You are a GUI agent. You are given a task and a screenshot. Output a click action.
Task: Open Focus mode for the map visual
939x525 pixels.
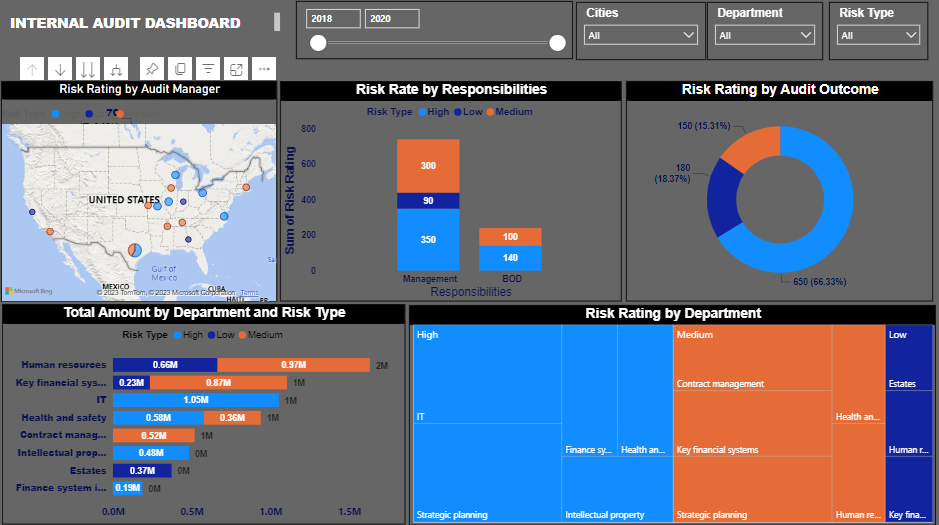(x=236, y=69)
